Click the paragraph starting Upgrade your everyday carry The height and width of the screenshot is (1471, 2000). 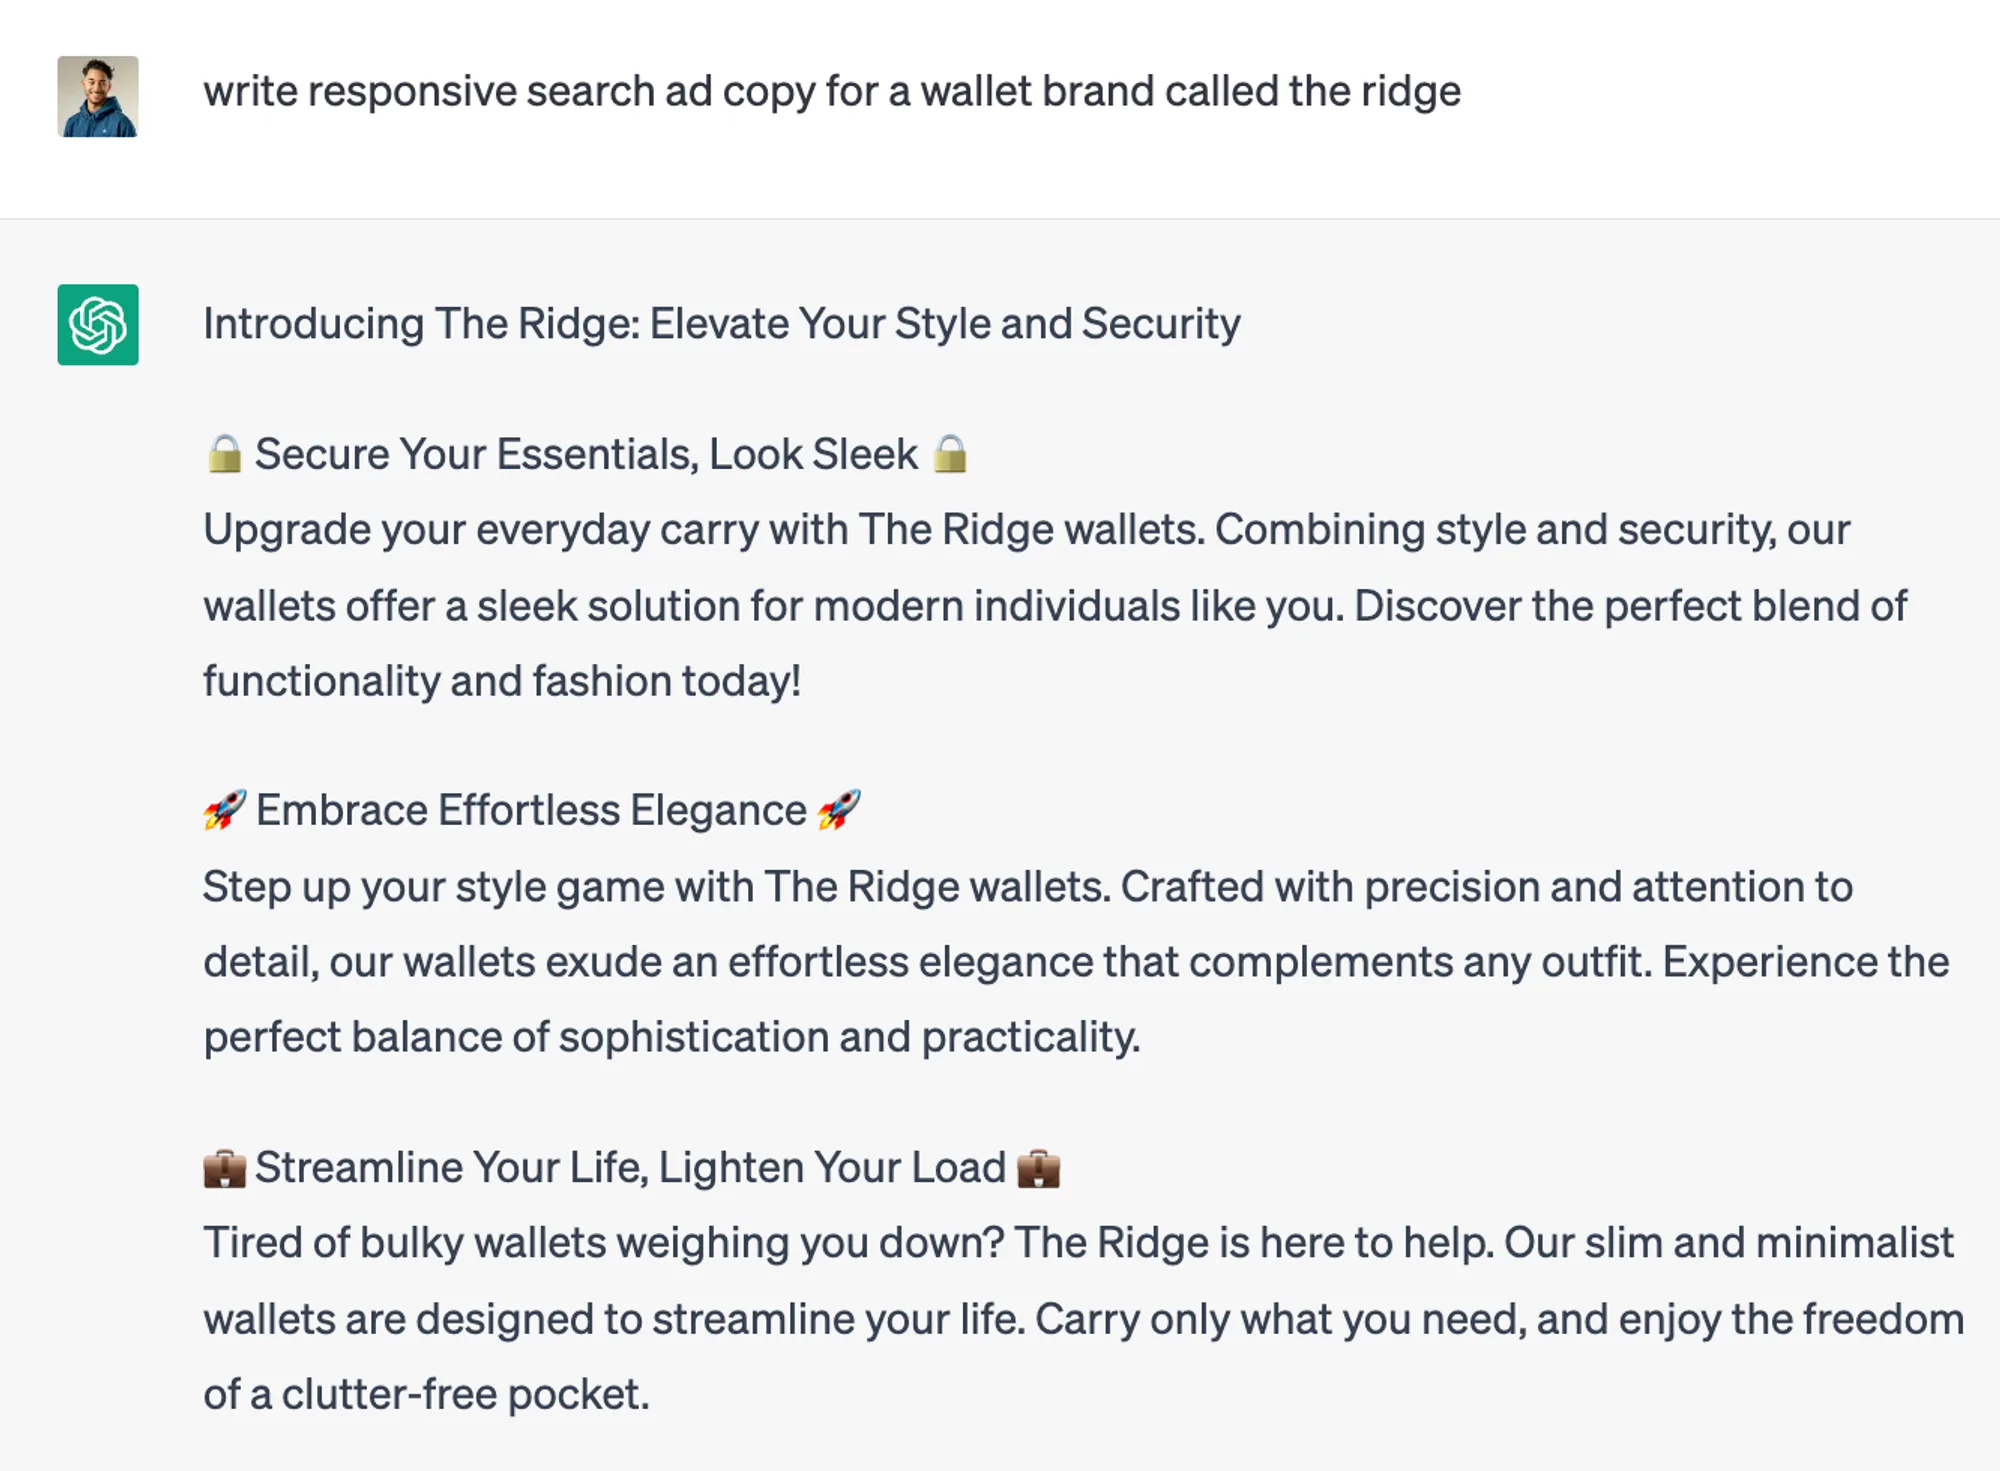tap(1055, 605)
